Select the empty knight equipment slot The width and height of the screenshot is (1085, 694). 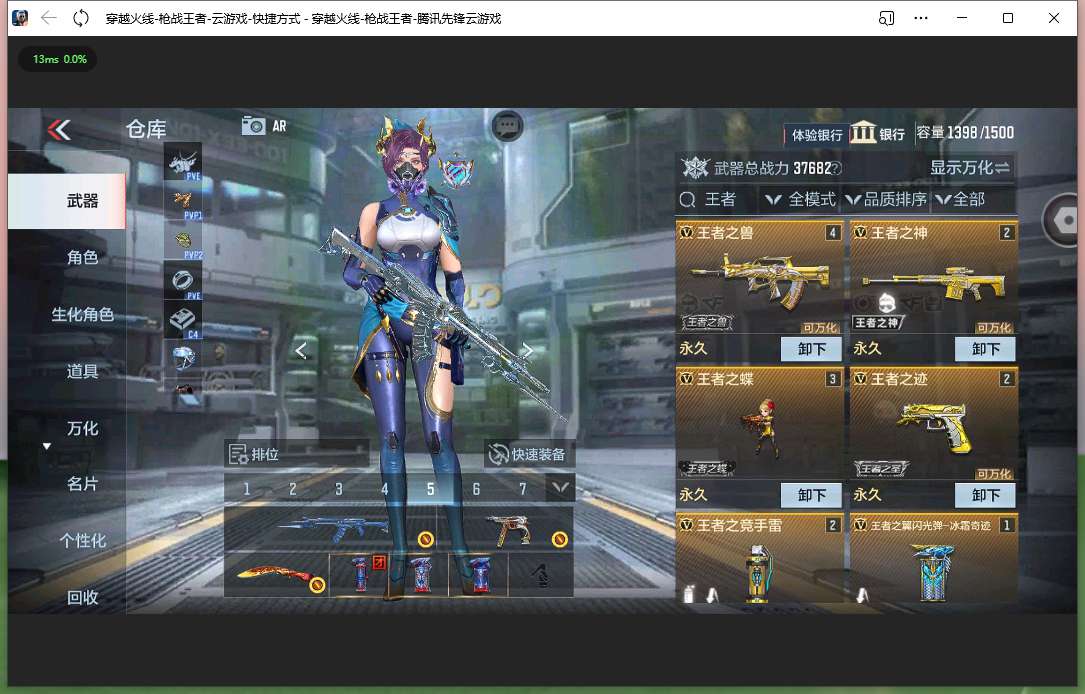click(541, 575)
